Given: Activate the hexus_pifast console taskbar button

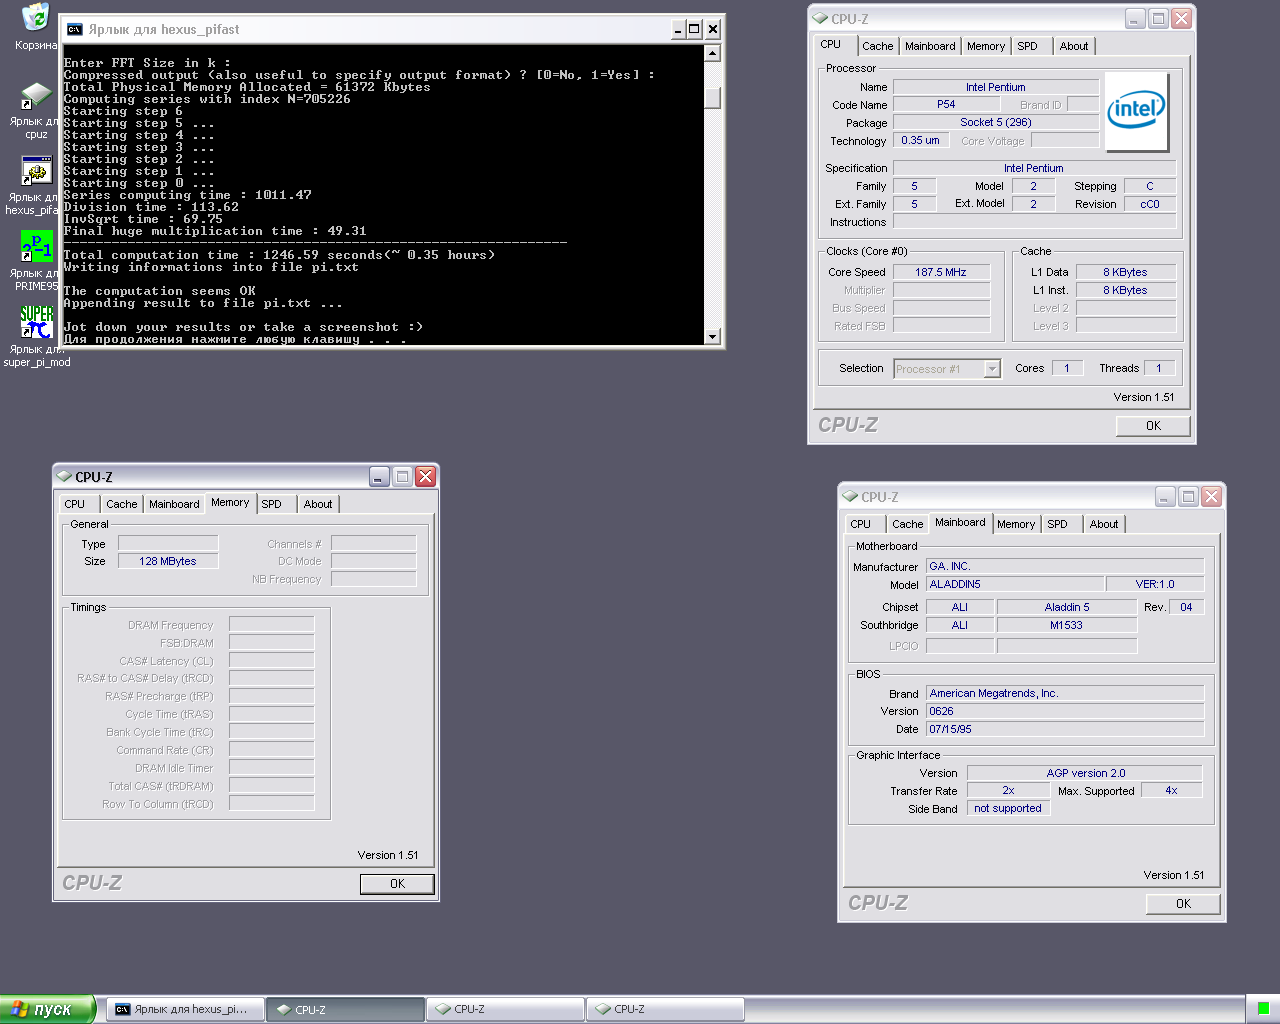Looking at the screenshot, I should [184, 1009].
